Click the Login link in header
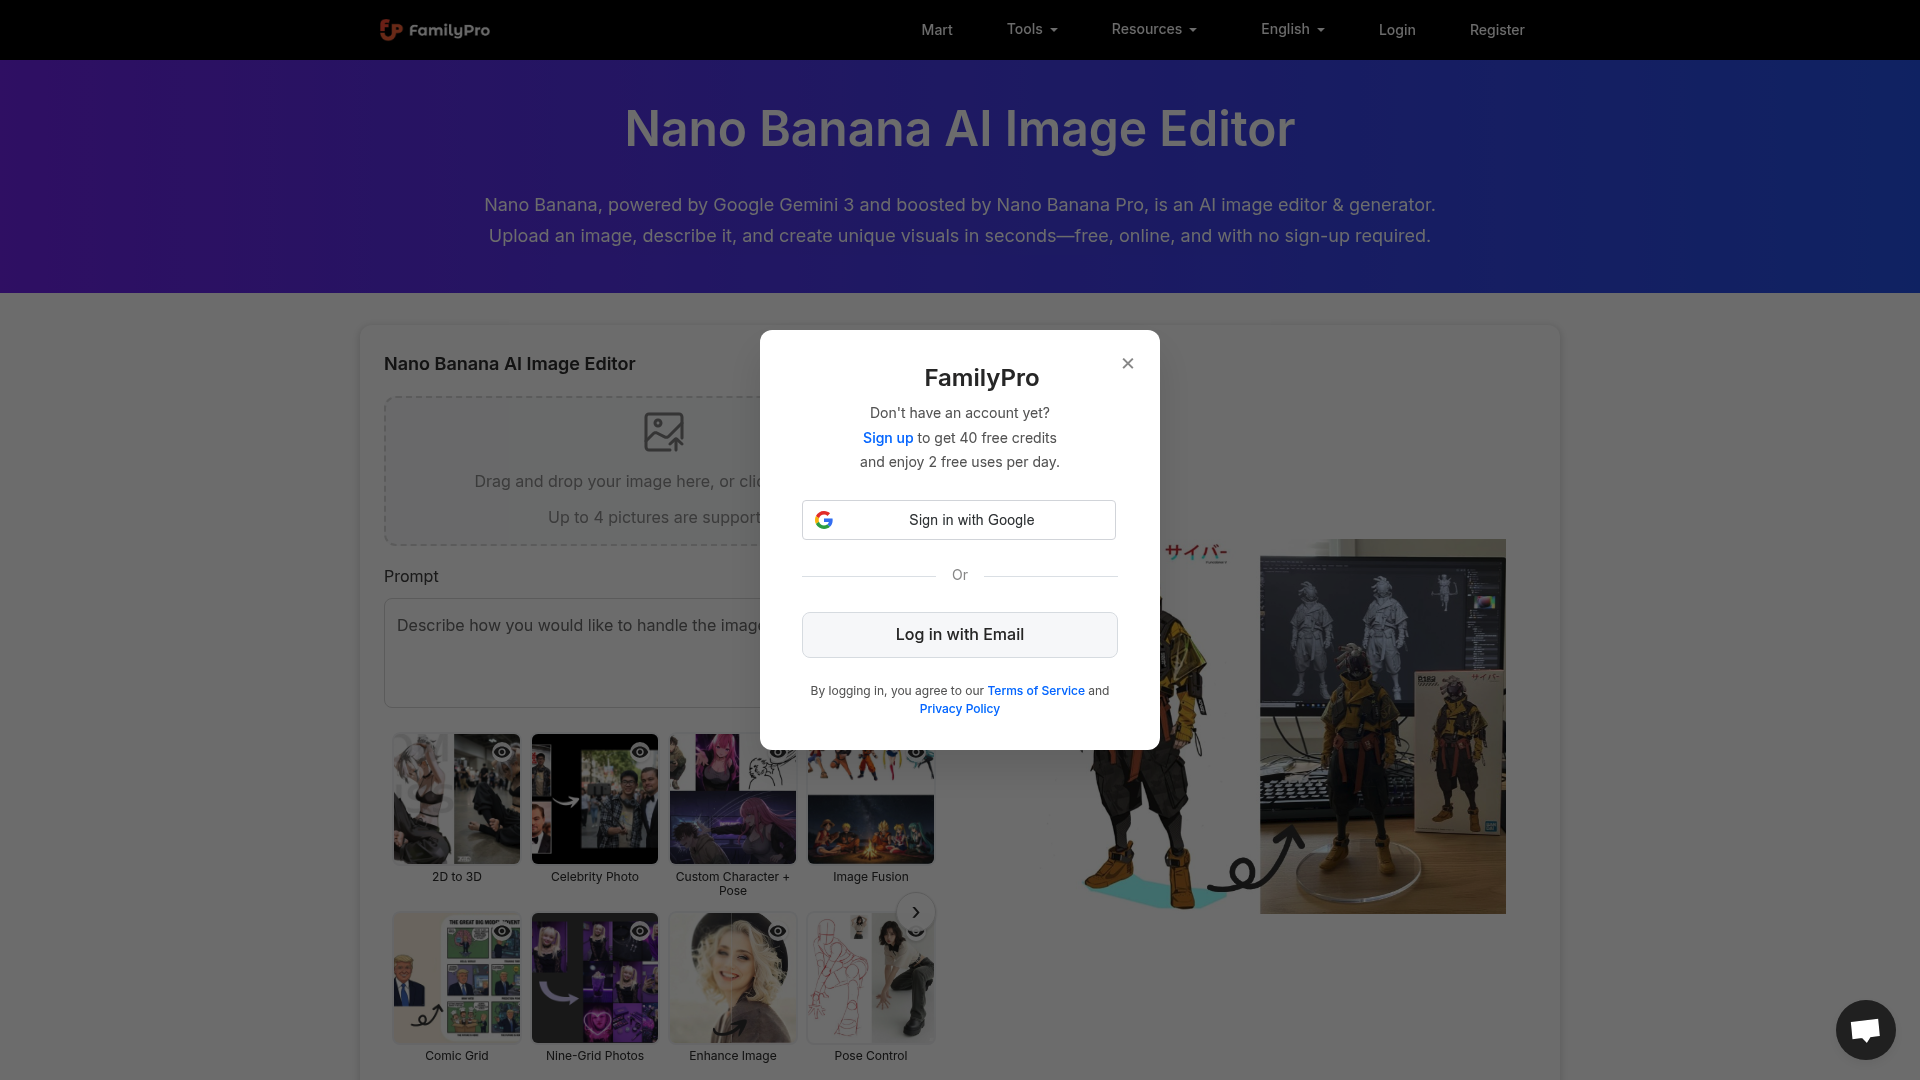The width and height of the screenshot is (1920, 1080). click(1397, 30)
